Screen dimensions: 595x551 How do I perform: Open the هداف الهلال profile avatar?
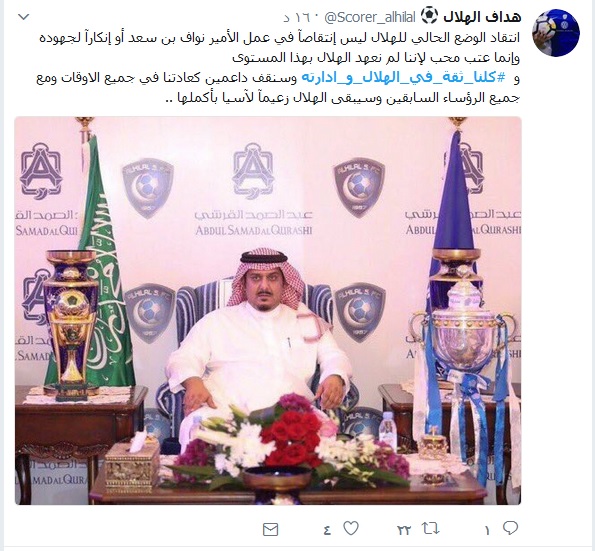click(556, 33)
